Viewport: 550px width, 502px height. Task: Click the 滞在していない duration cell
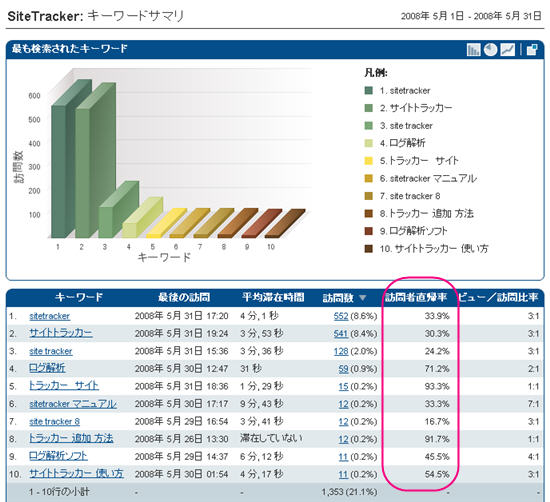271,438
